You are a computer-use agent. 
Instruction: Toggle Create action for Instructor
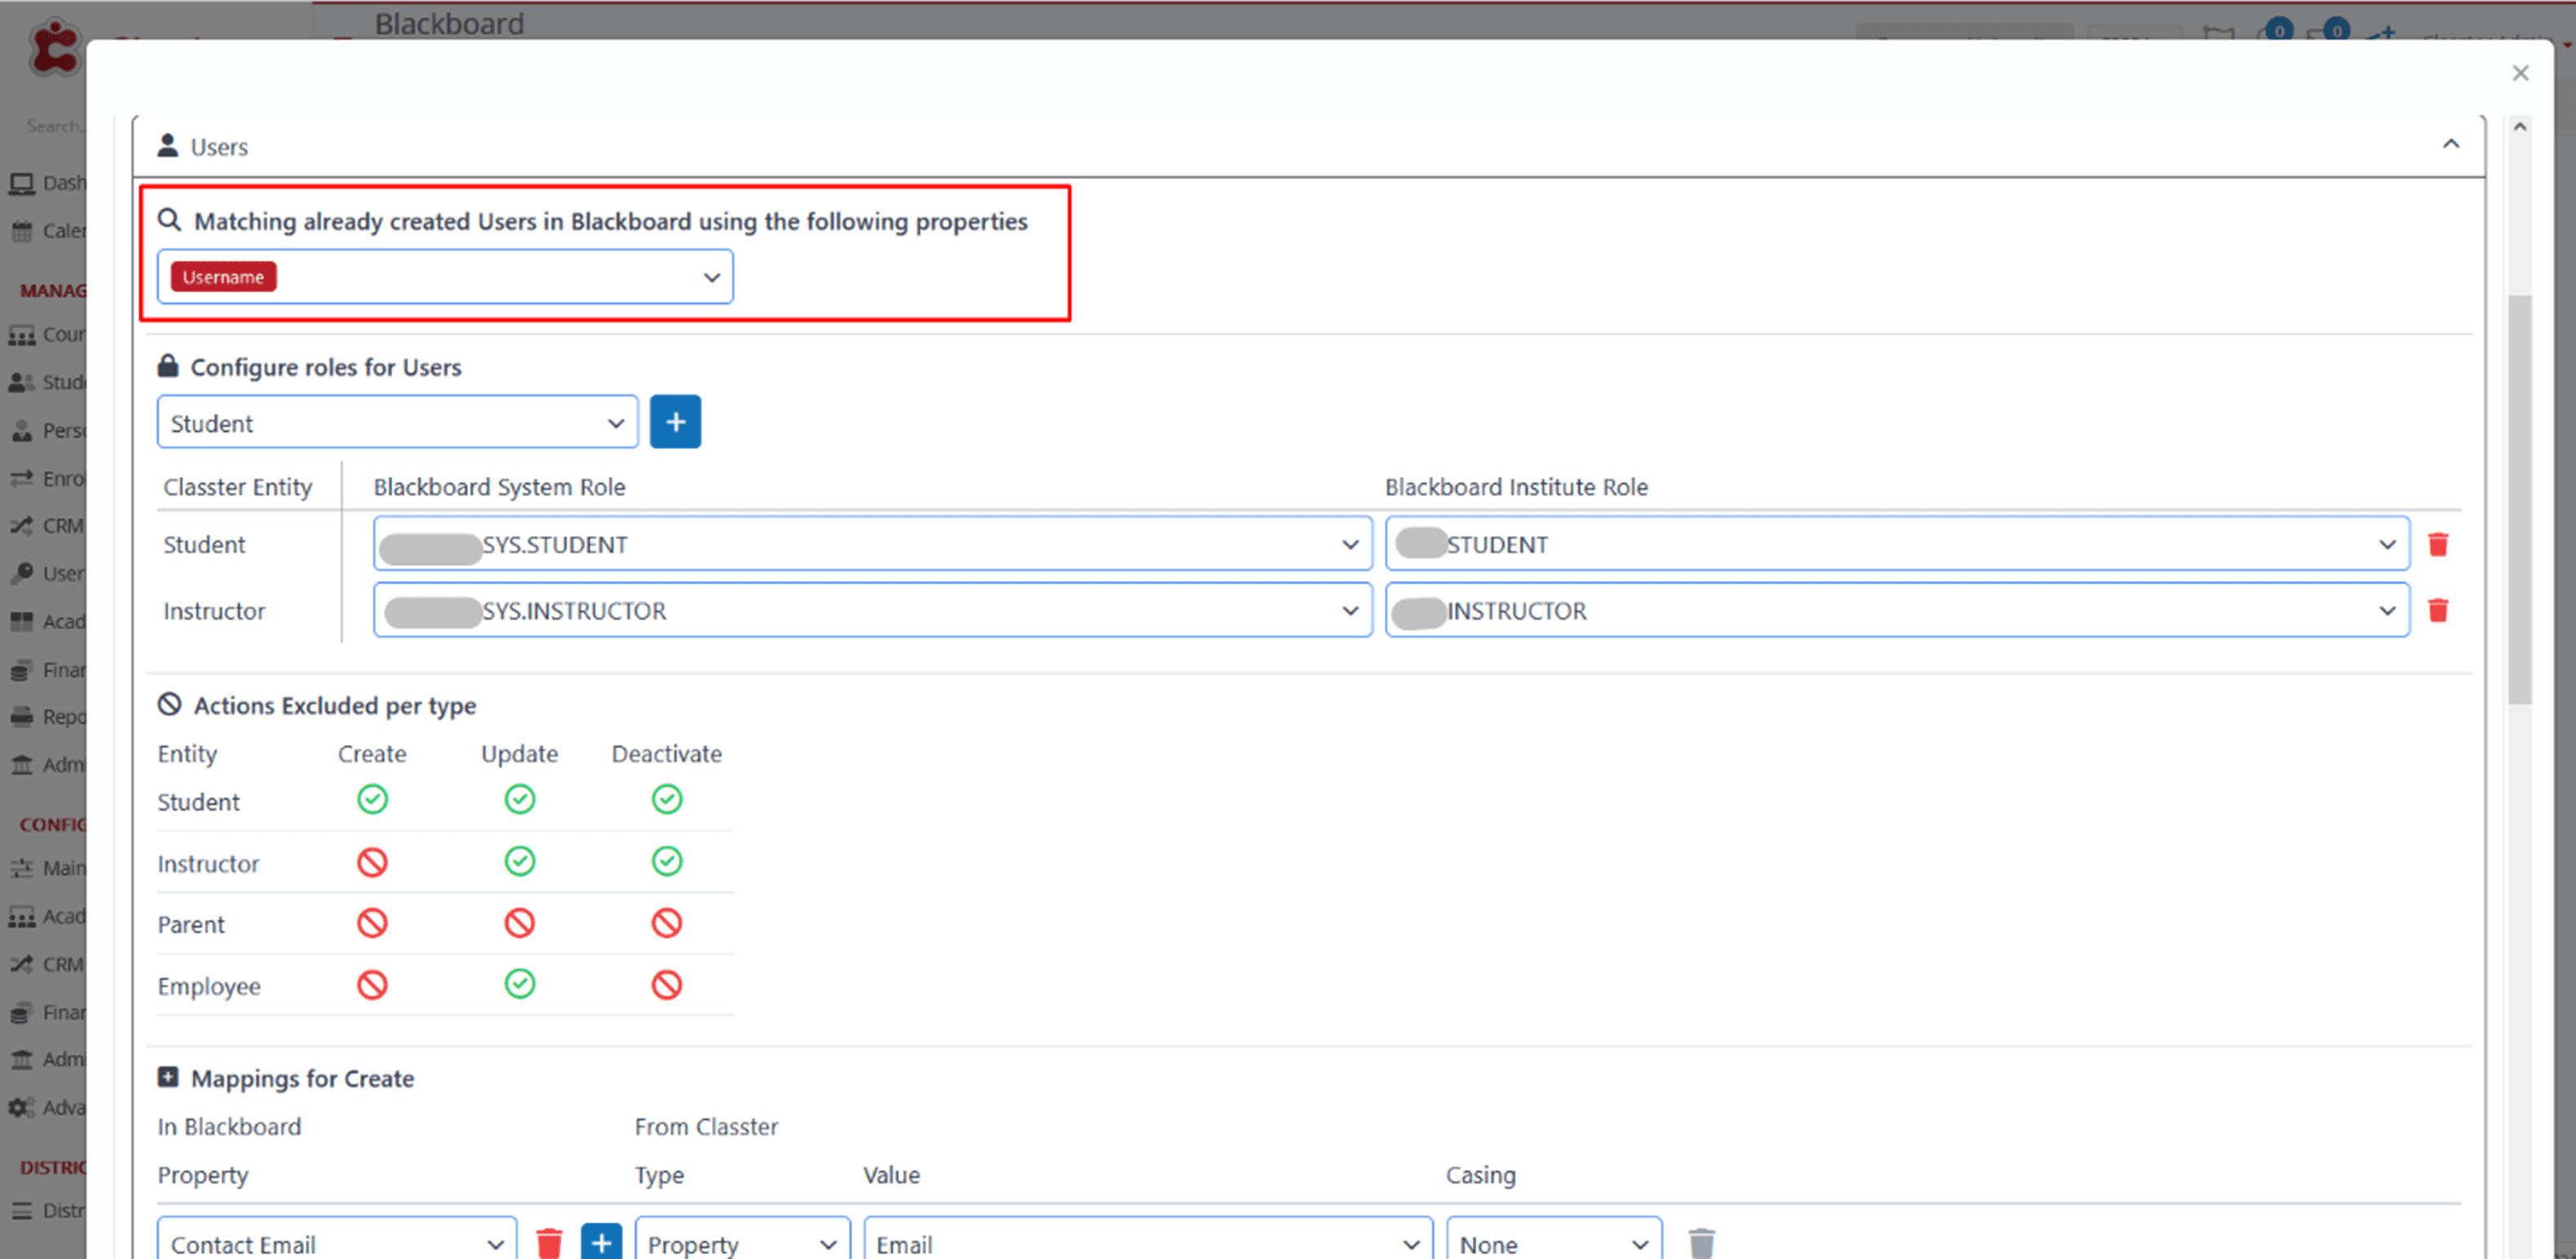372,862
